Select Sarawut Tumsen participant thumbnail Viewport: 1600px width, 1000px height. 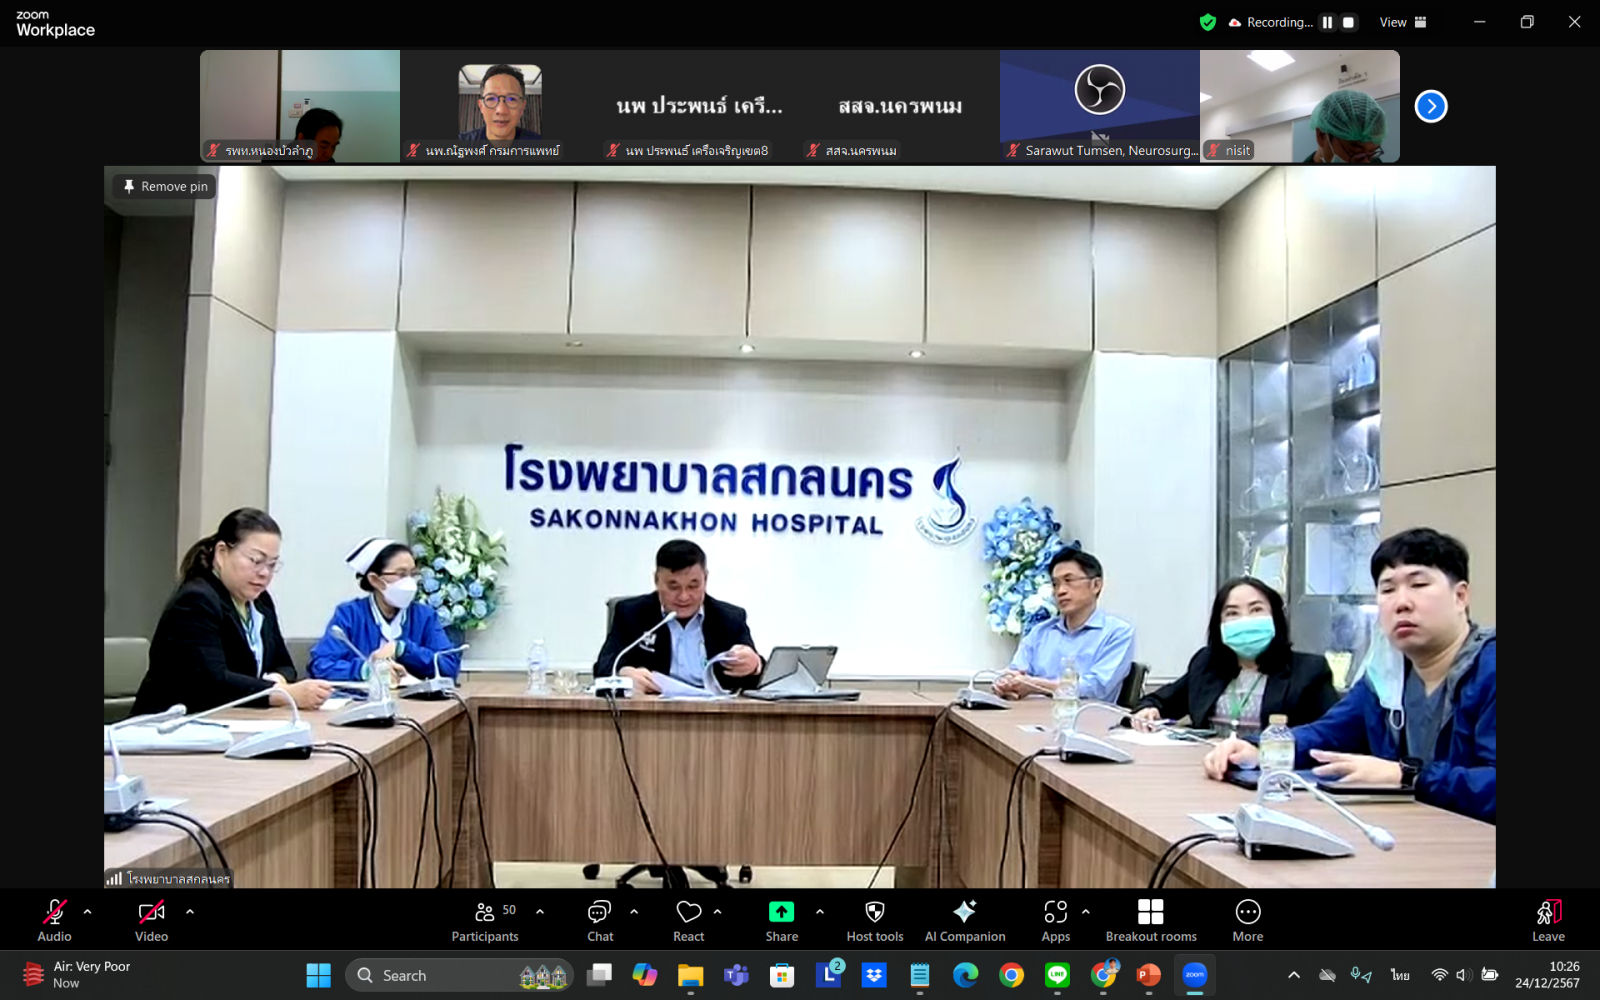click(1100, 106)
